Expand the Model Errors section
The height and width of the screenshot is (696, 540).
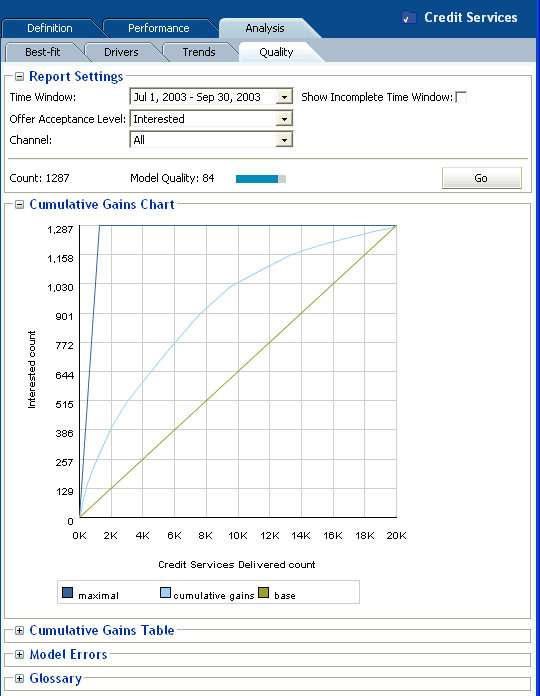click(19, 654)
